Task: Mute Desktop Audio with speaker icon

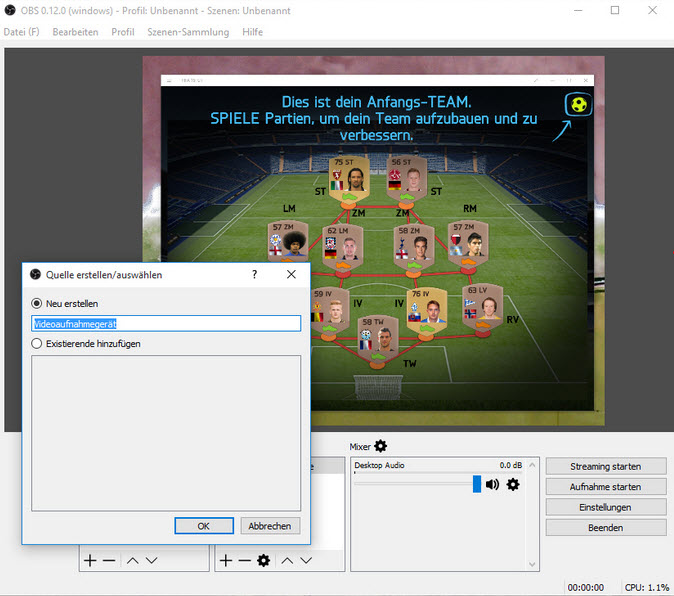Action: (x=493, y=484)
